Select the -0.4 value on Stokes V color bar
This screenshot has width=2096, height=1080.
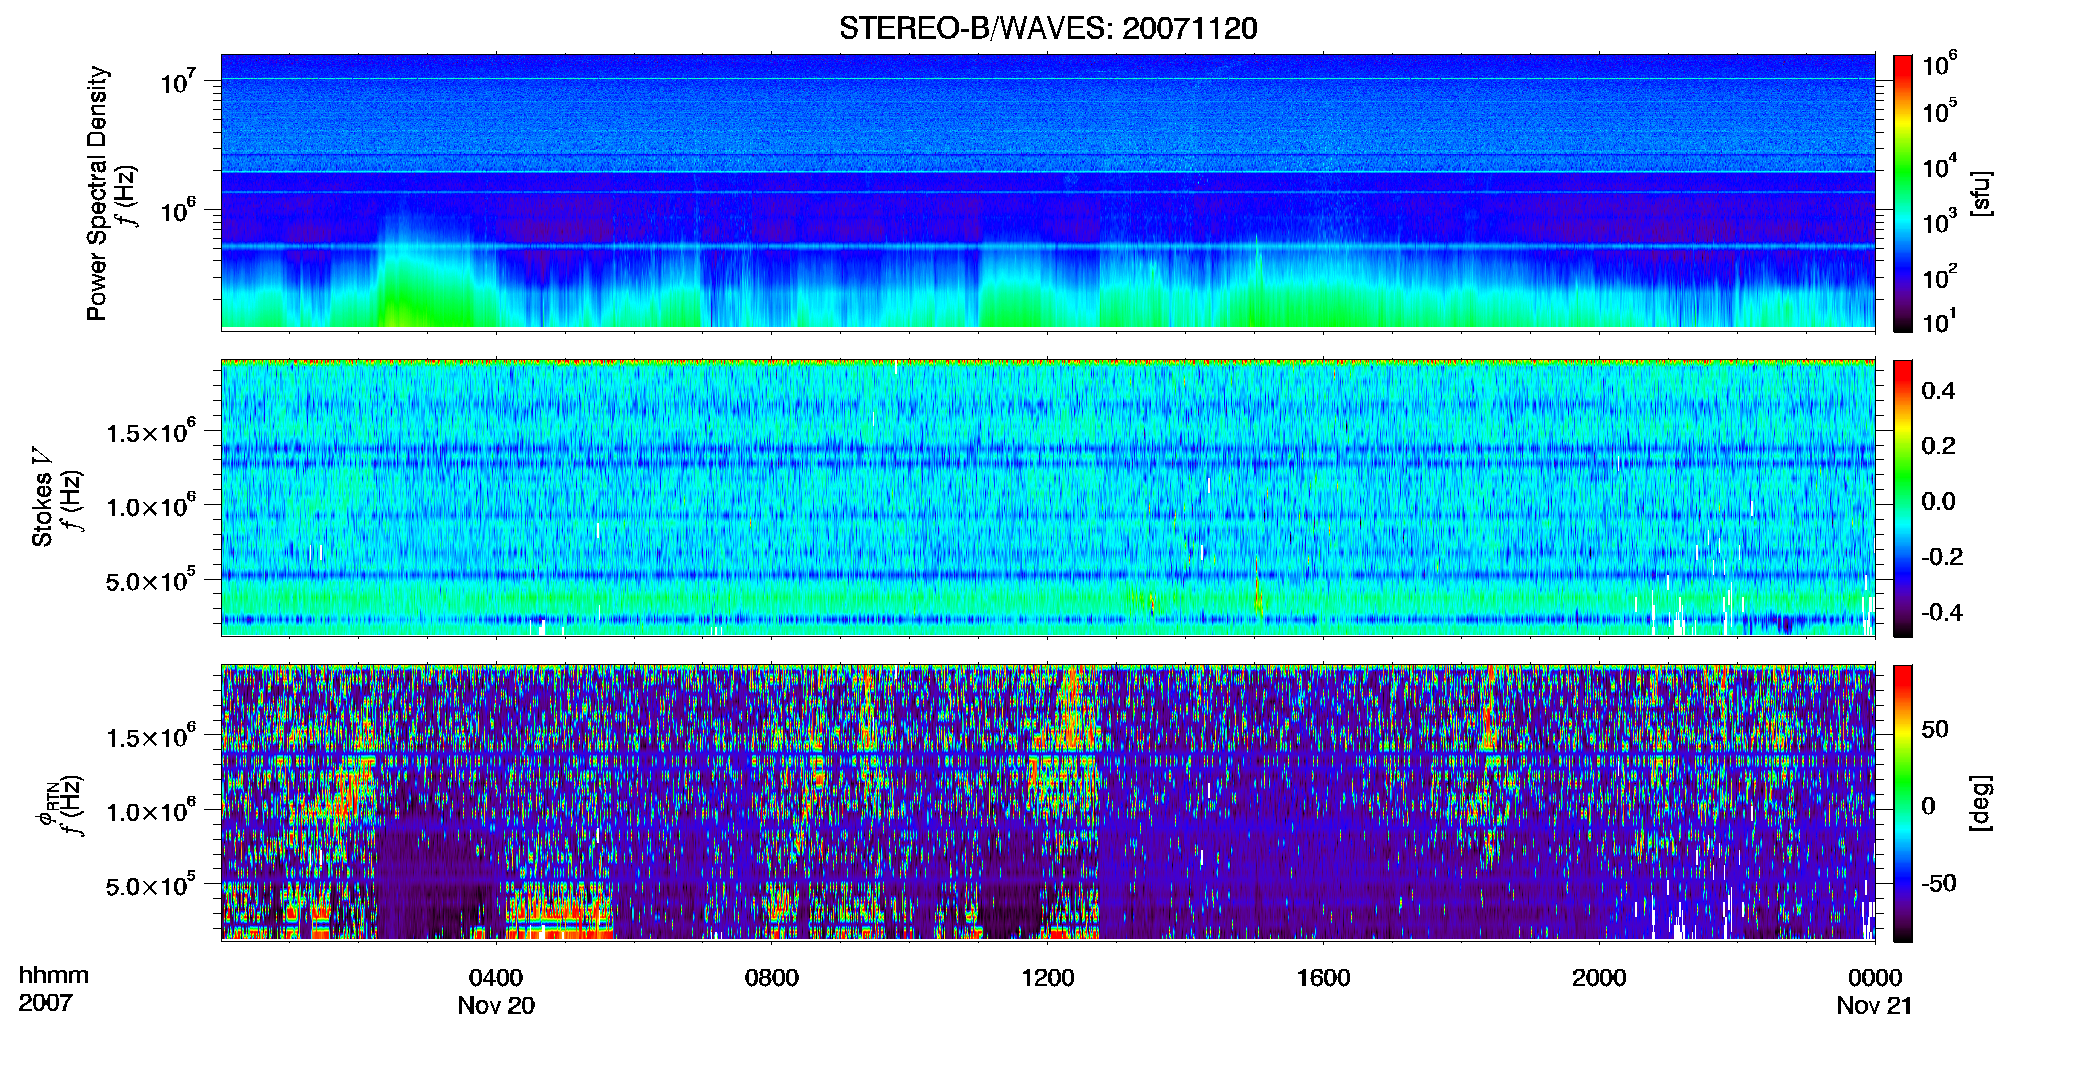(x=1942, y=613)
